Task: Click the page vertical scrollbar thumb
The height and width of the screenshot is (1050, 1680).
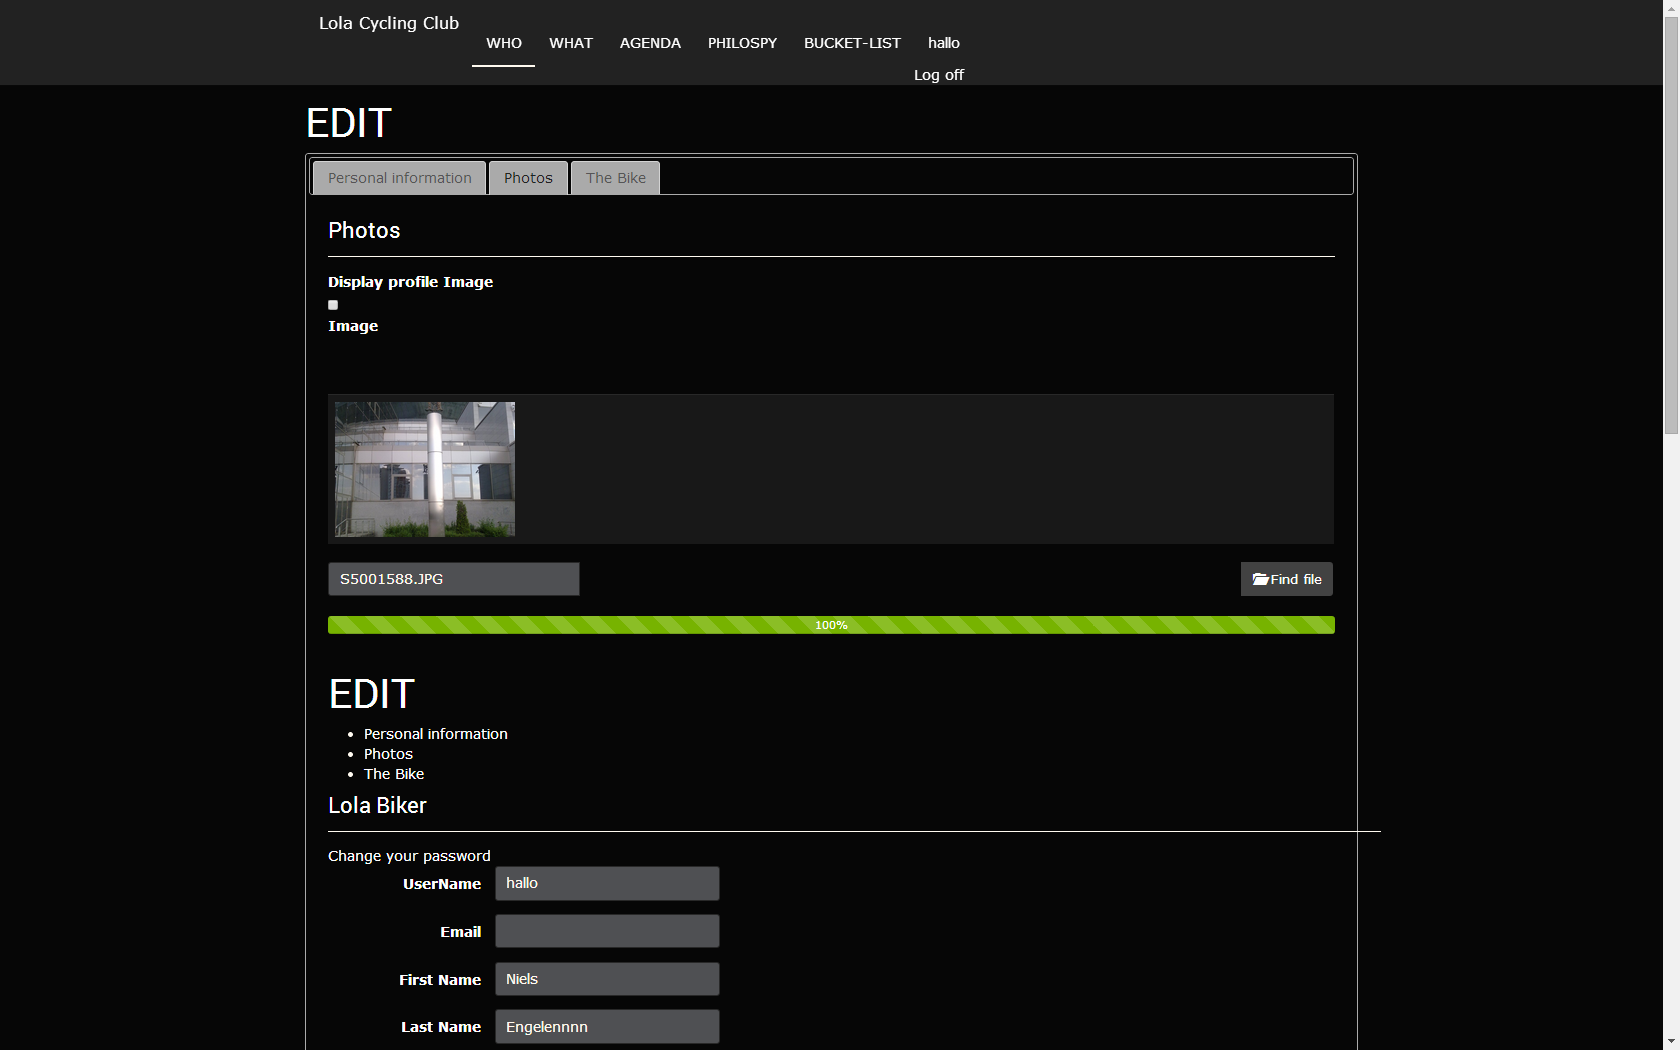Action: point(1671,220)
